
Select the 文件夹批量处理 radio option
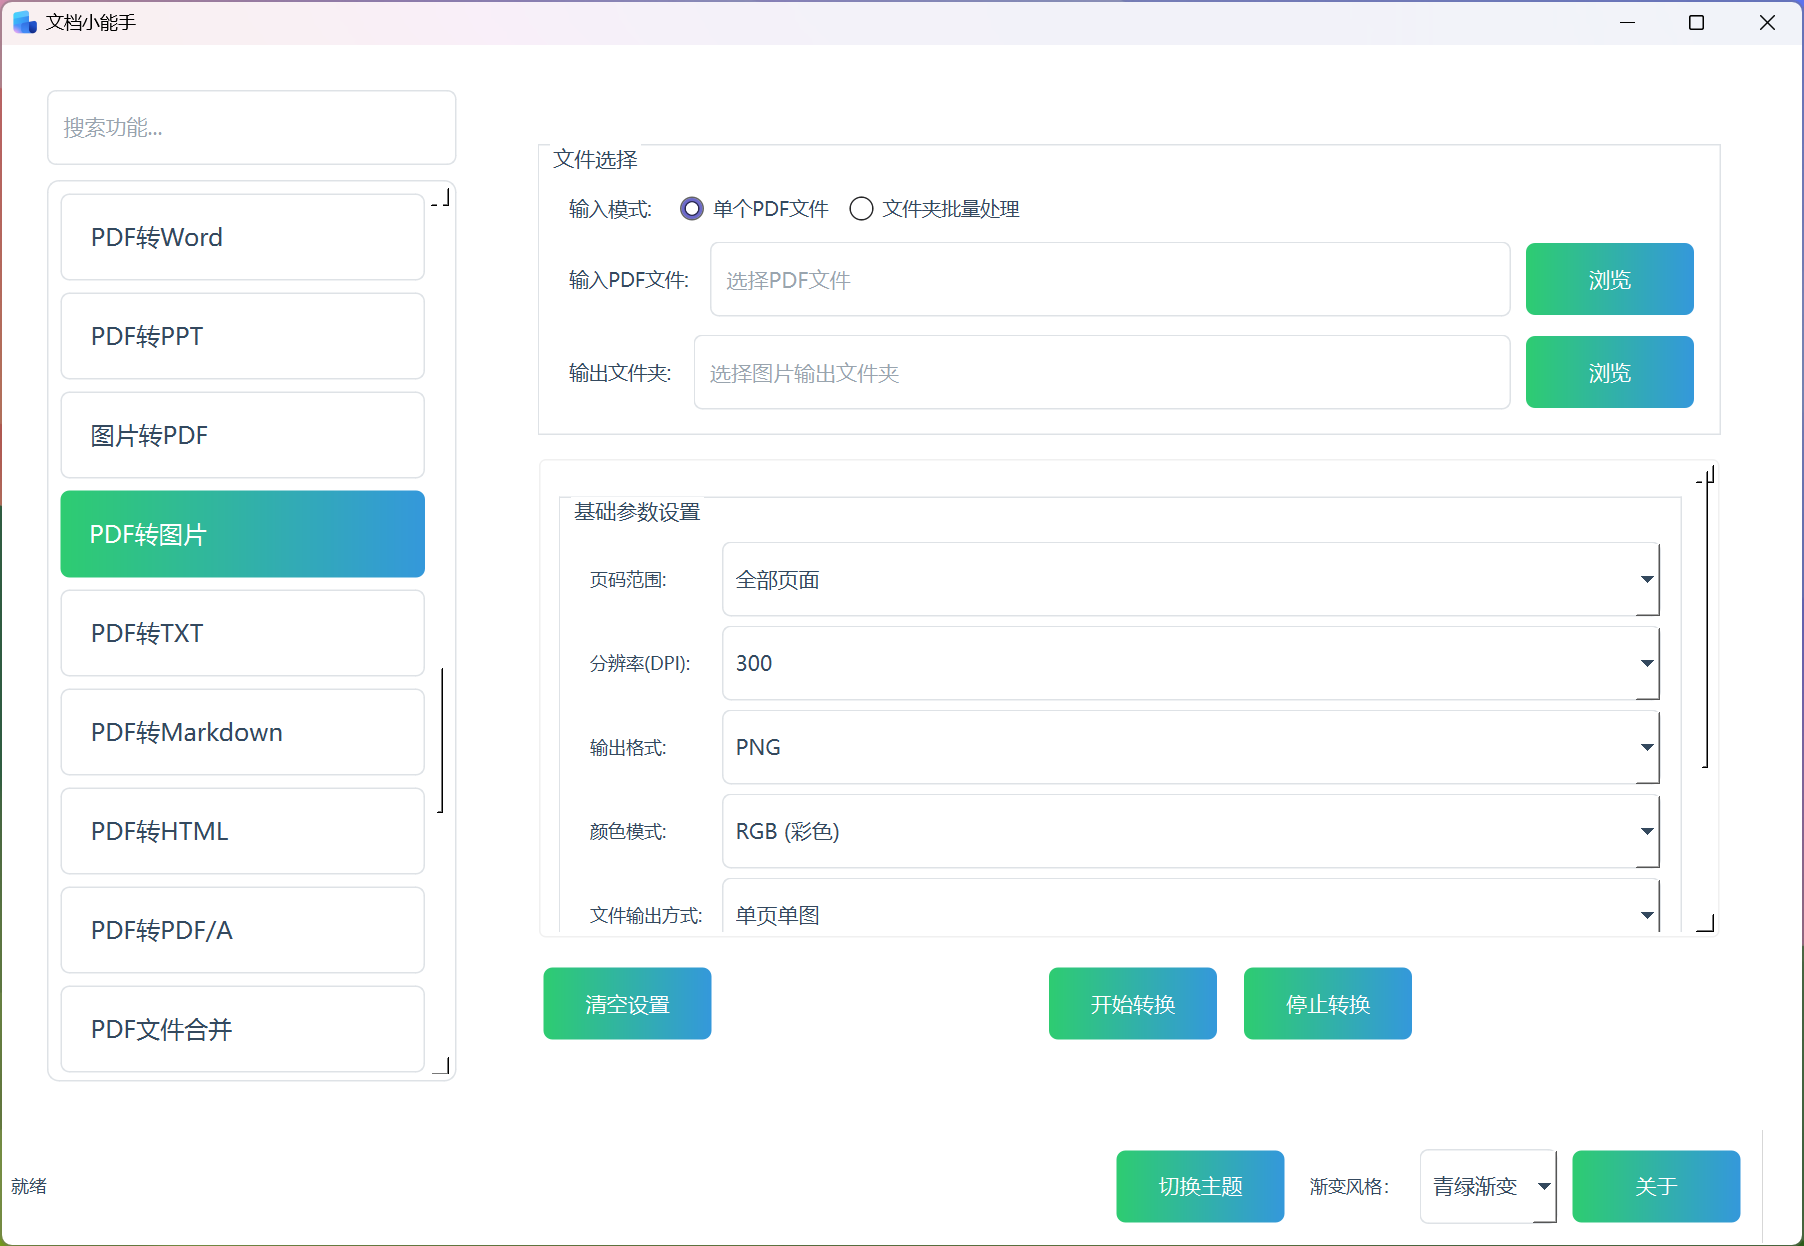(x=861, y=209)
